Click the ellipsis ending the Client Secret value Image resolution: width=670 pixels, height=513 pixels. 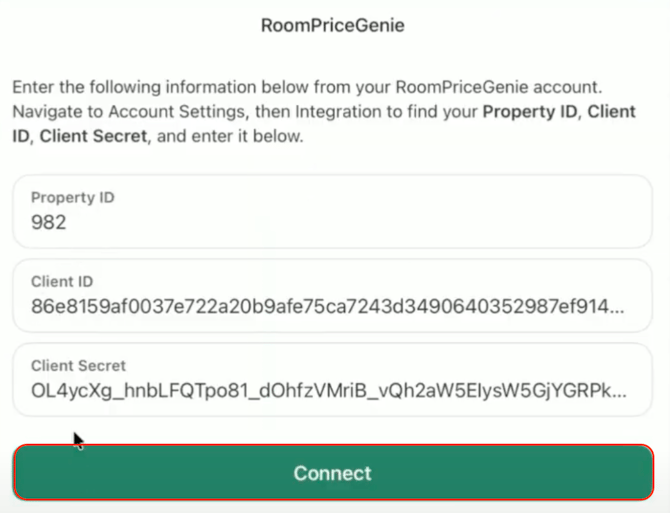(618, 391)
